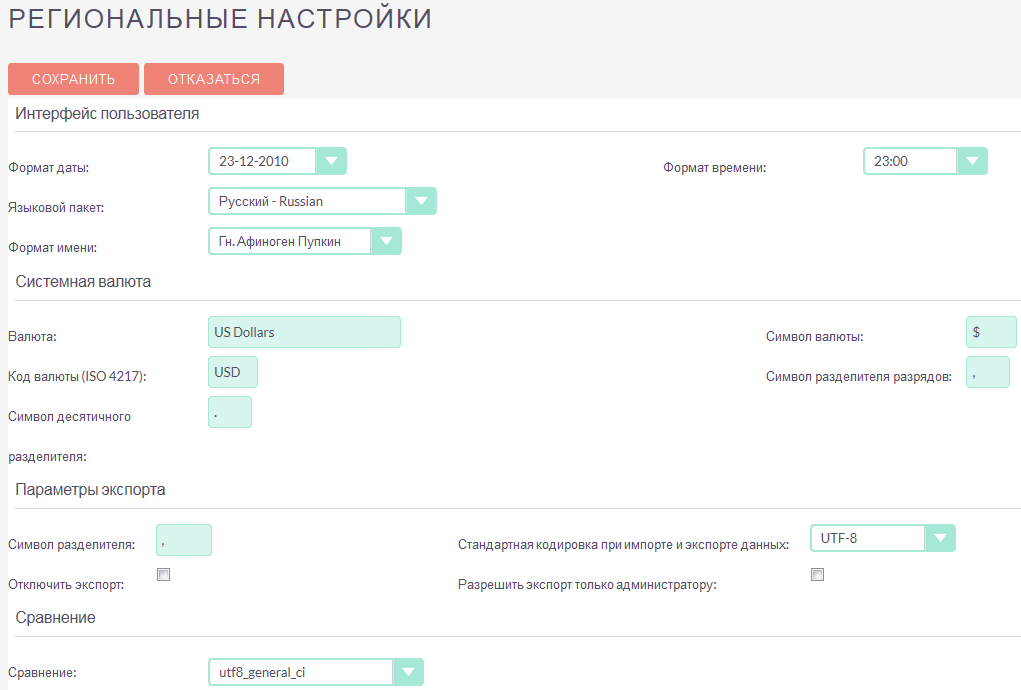The height and width of the screenshot is (690, 1021).
Task: Click the "US Dollars" currency field
Action: pyautogui.click(x=304, y=331)
